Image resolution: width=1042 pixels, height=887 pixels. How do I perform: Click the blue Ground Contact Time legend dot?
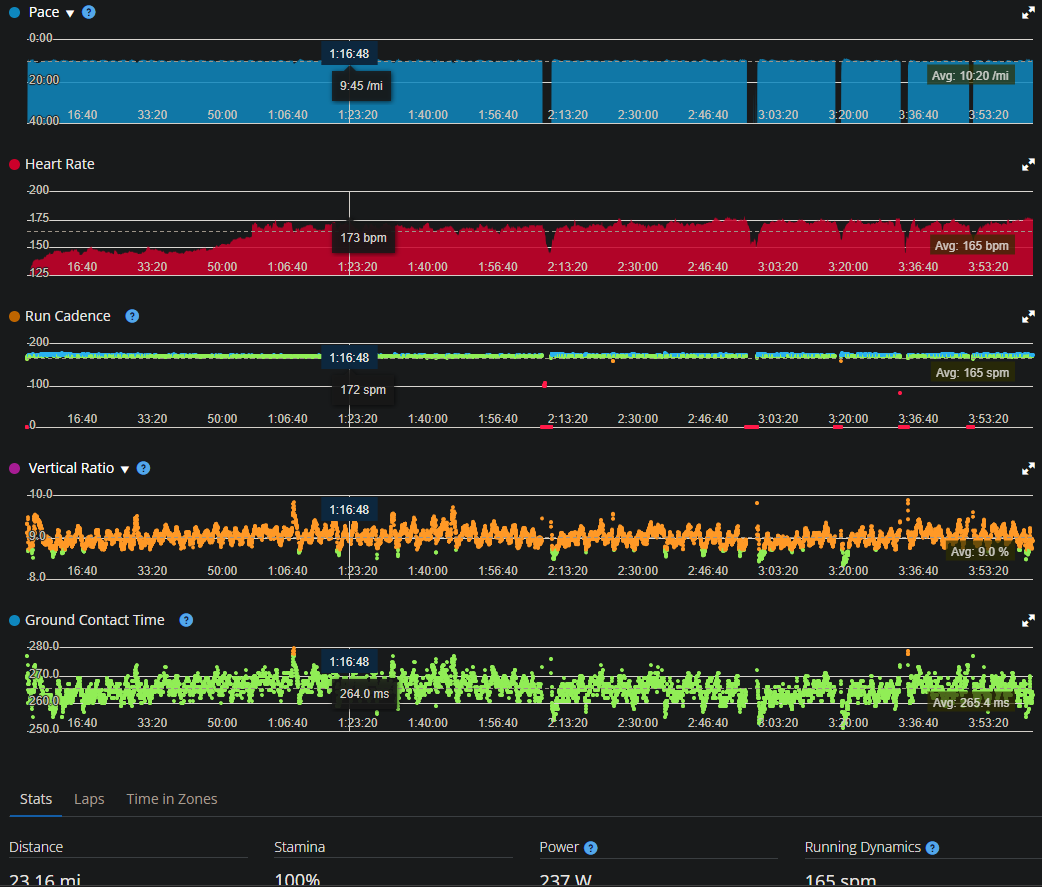14,620
